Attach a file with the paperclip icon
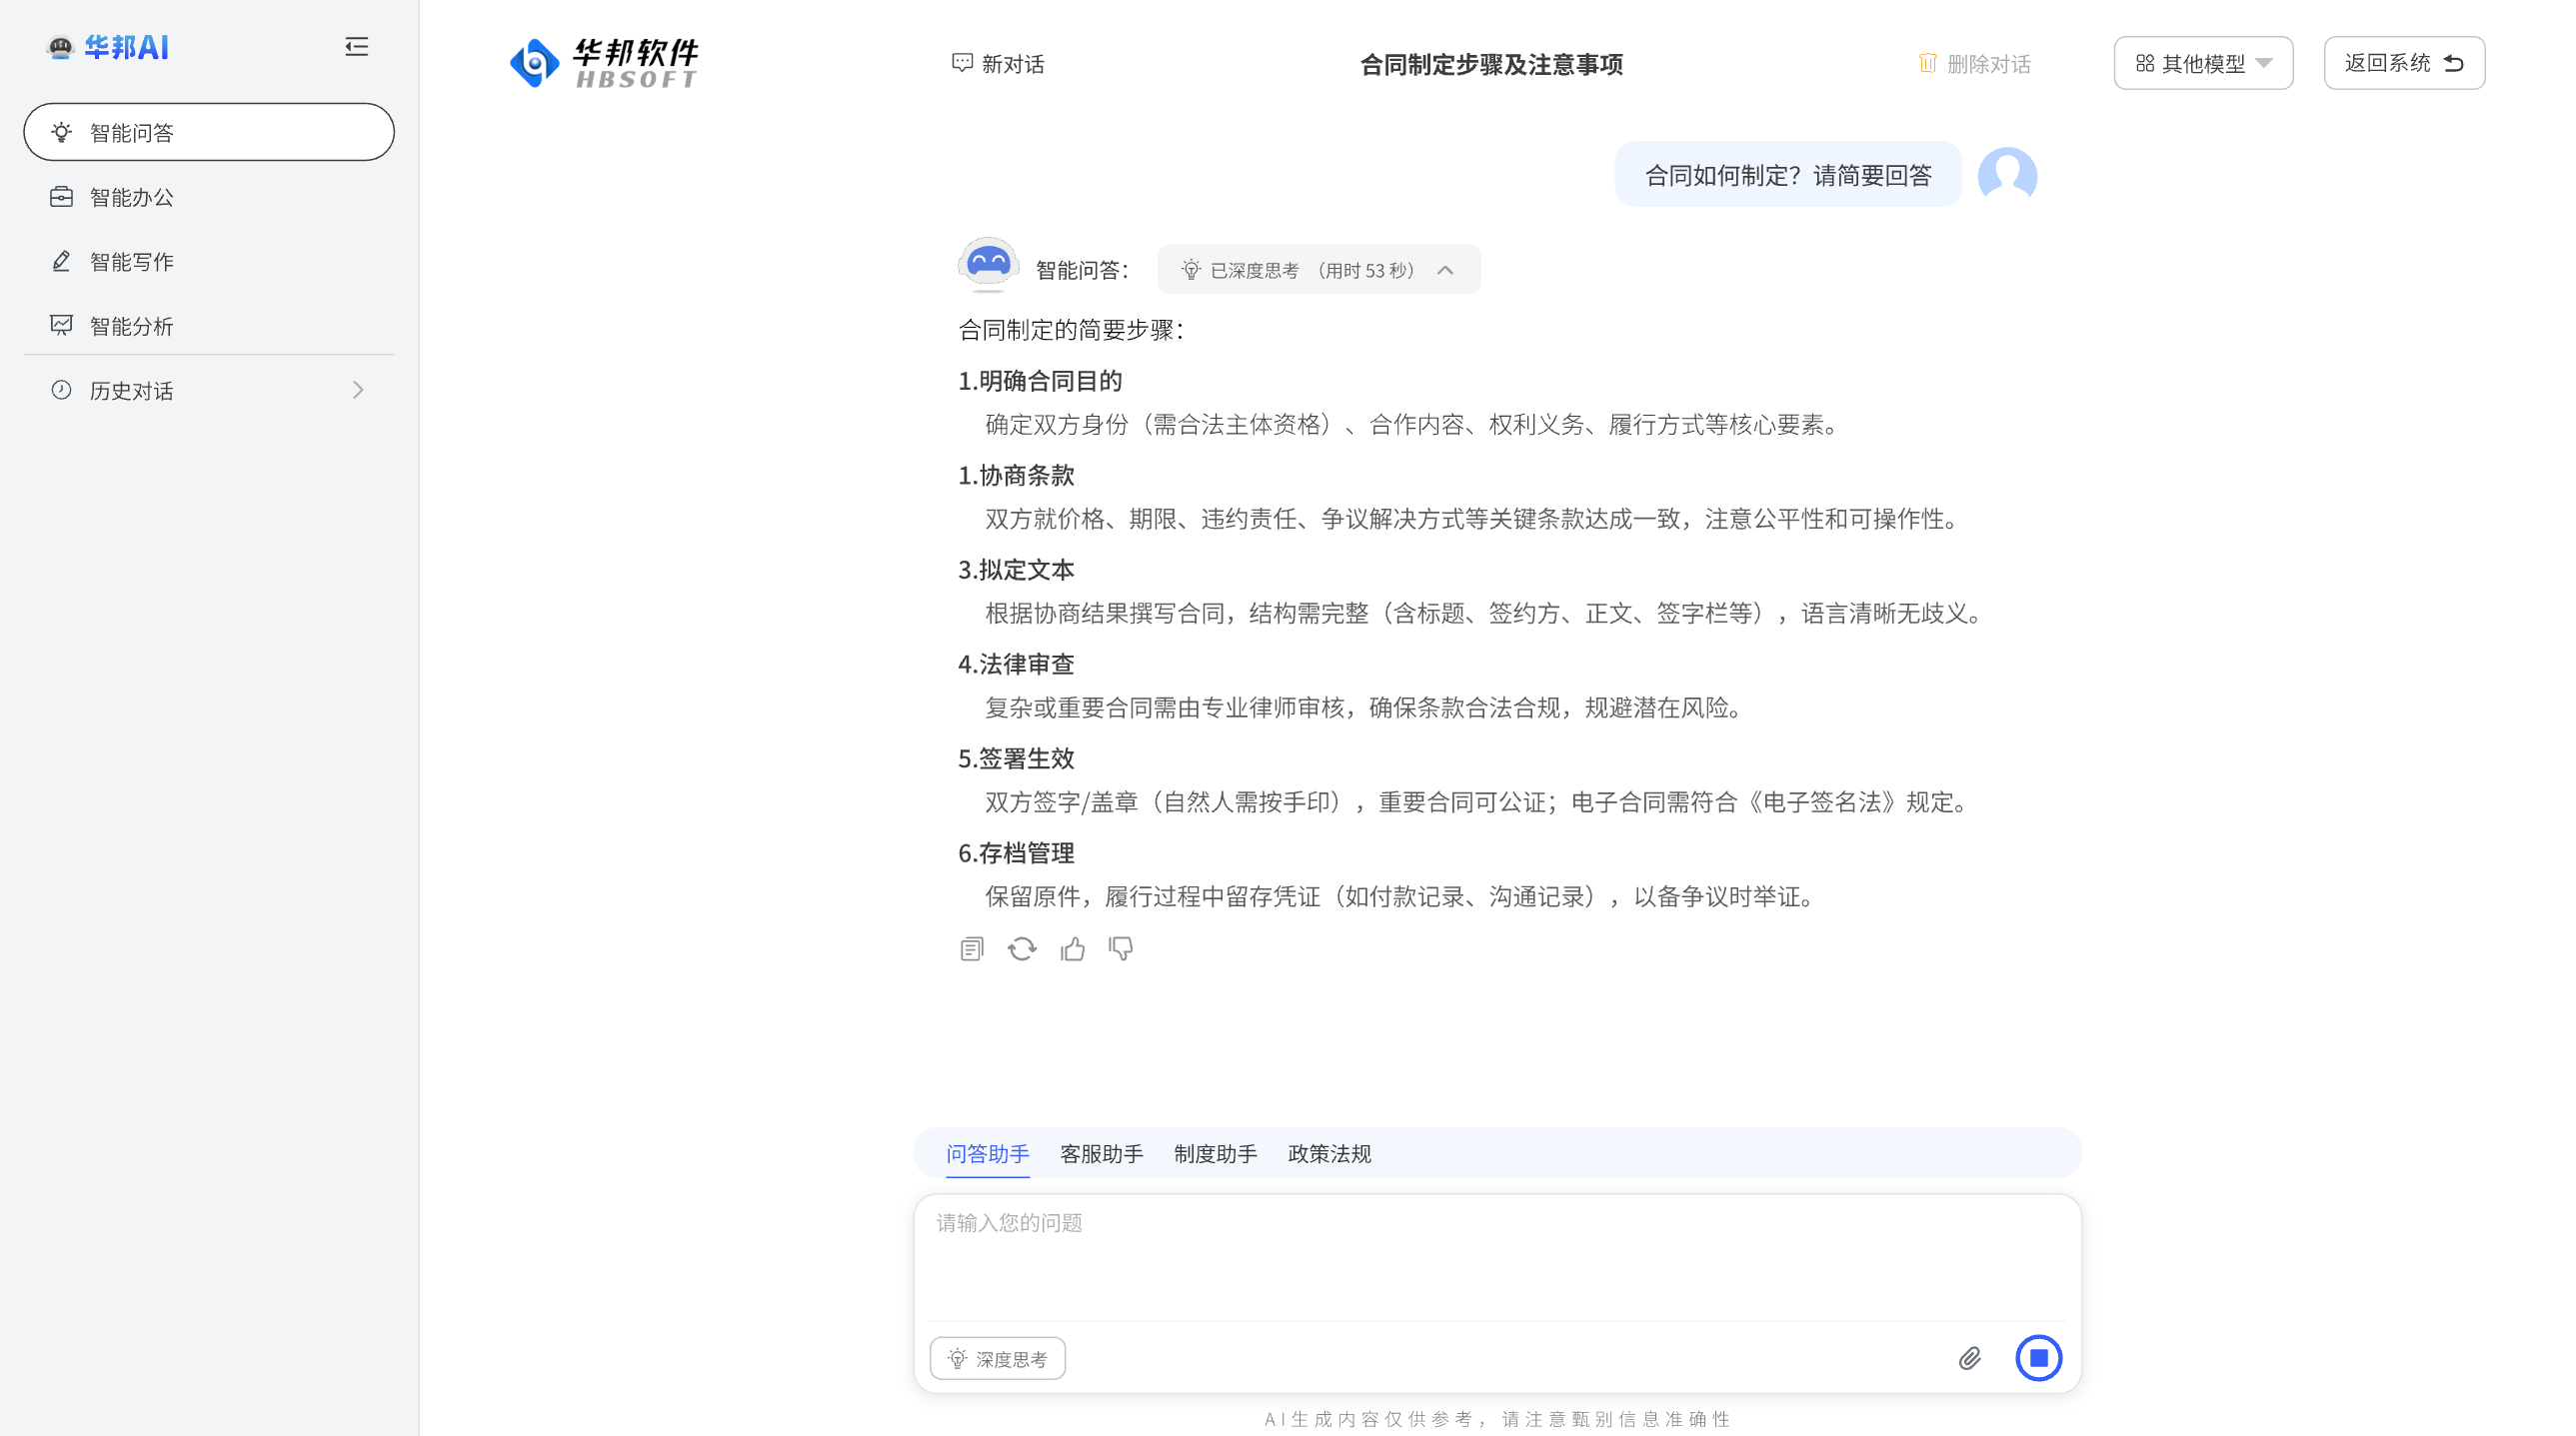Image resolution: width=2576 pixels, height=1436 pixels. click(1969, 1358)
